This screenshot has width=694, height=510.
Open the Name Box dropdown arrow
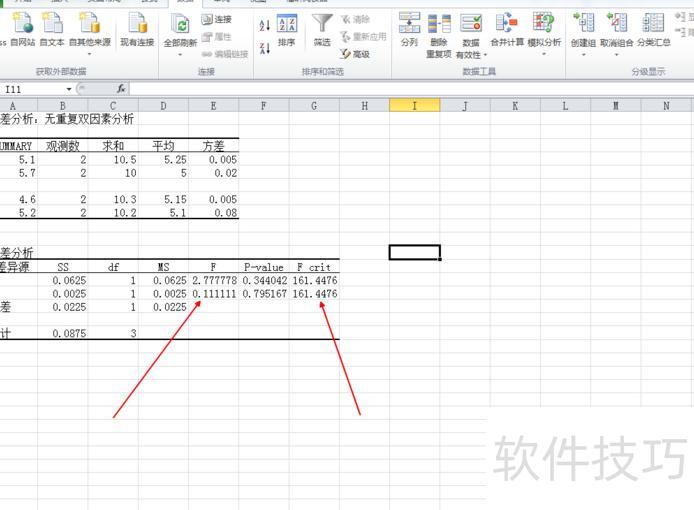pos(69,89)
